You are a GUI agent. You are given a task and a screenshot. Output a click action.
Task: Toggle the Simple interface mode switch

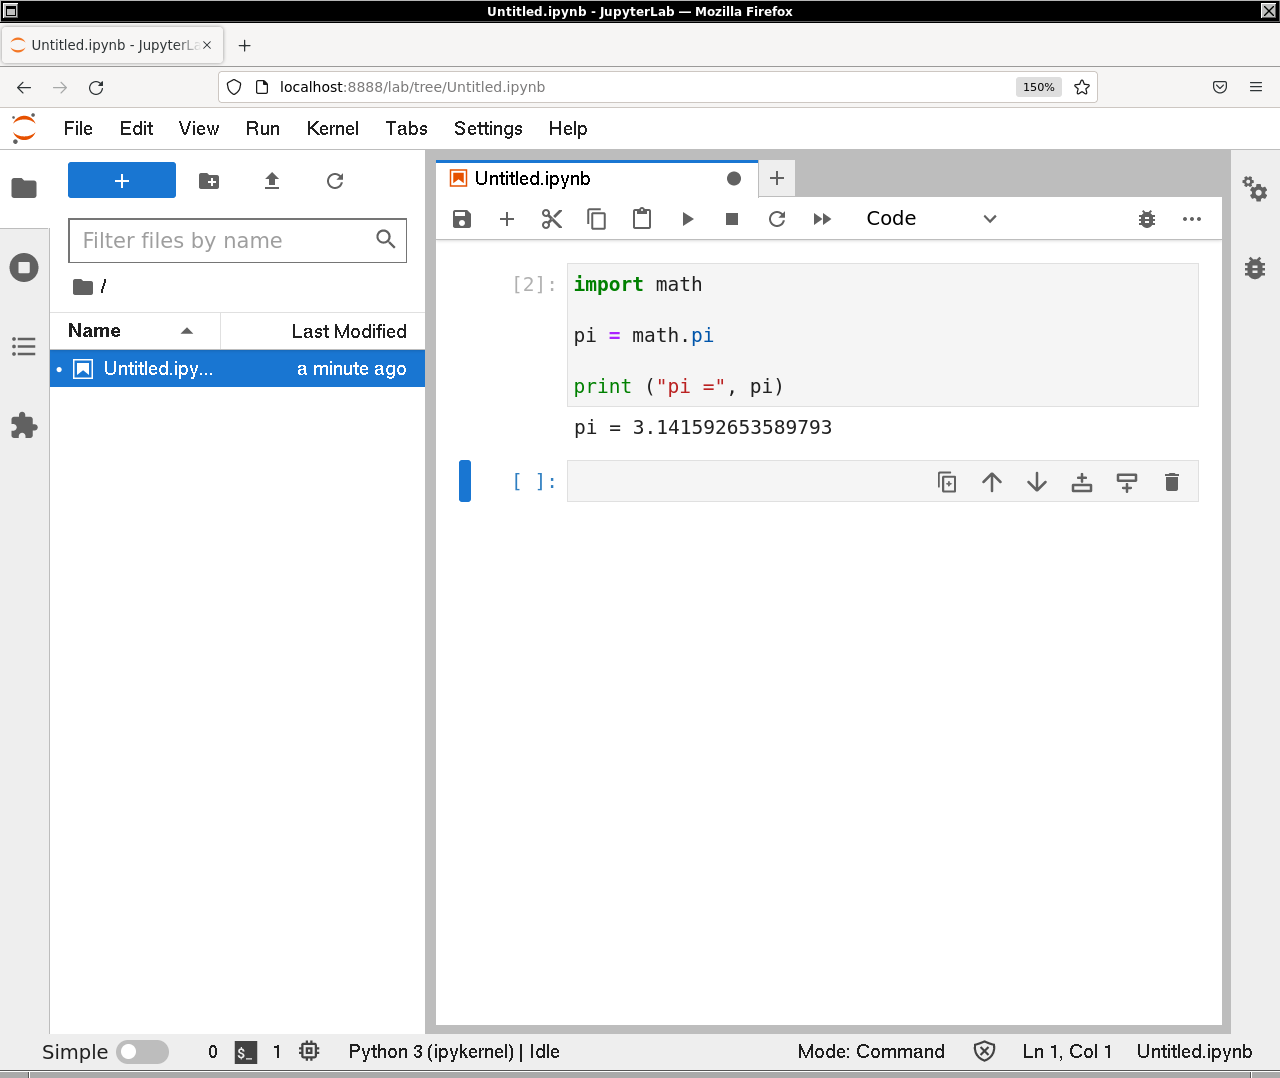pyautogui.click(x=142, y=1052)
